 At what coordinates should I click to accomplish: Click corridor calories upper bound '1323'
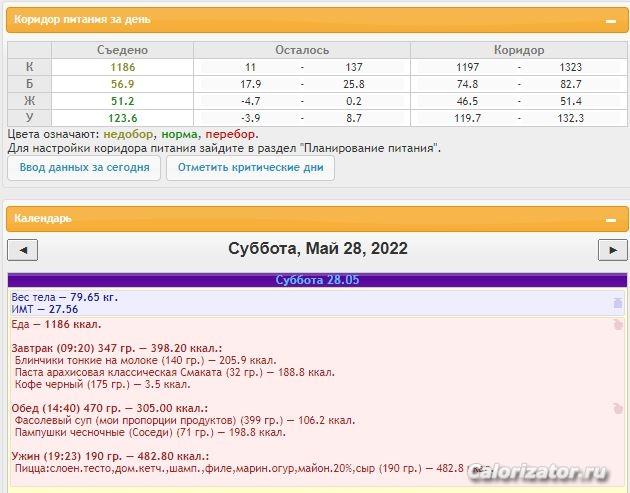[x=571, y=67]
